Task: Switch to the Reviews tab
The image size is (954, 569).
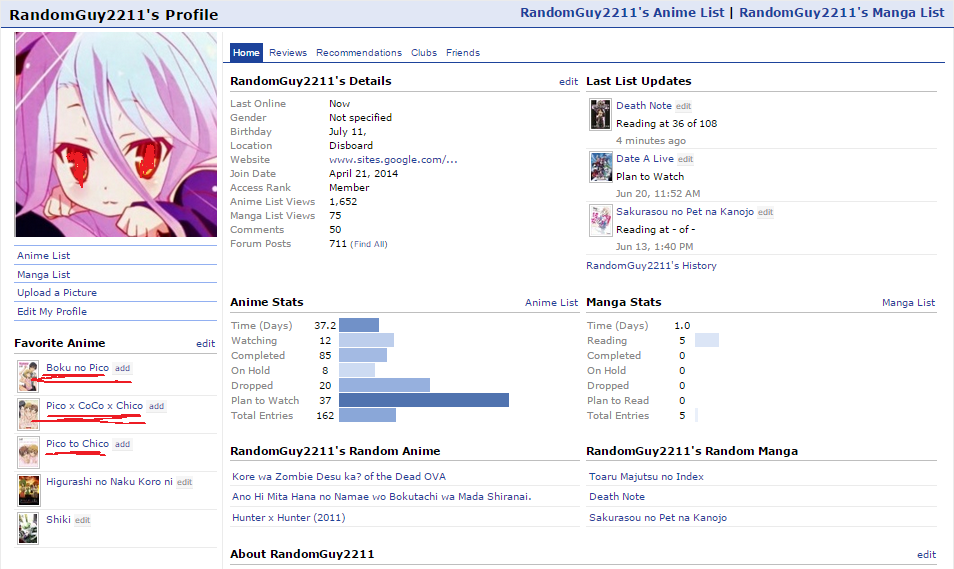Action: tap(288, 53)
